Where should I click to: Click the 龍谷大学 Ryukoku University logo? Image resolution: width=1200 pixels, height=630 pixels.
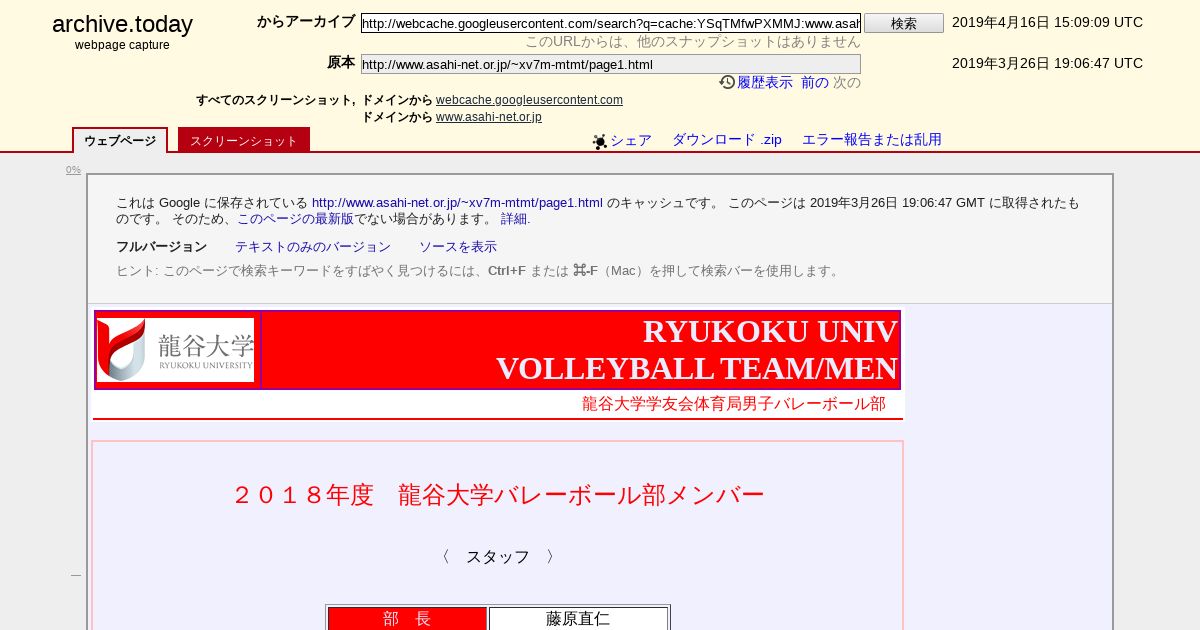[176, 350]
